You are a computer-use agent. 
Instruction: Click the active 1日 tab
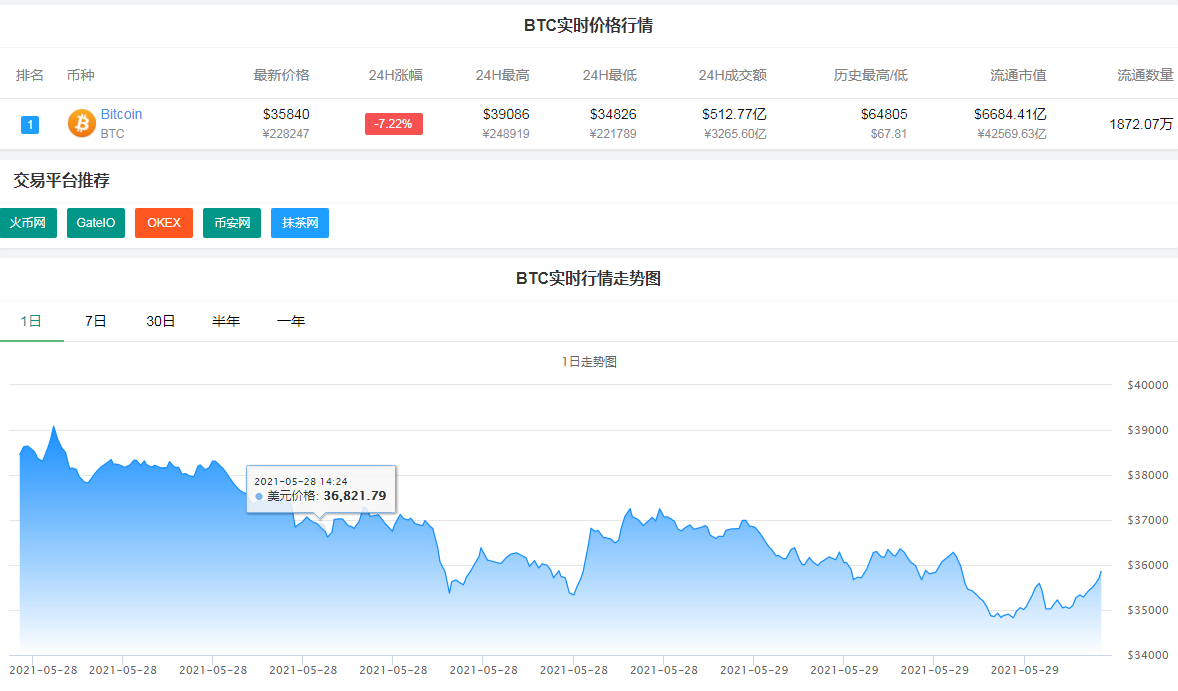coord(29,321)
